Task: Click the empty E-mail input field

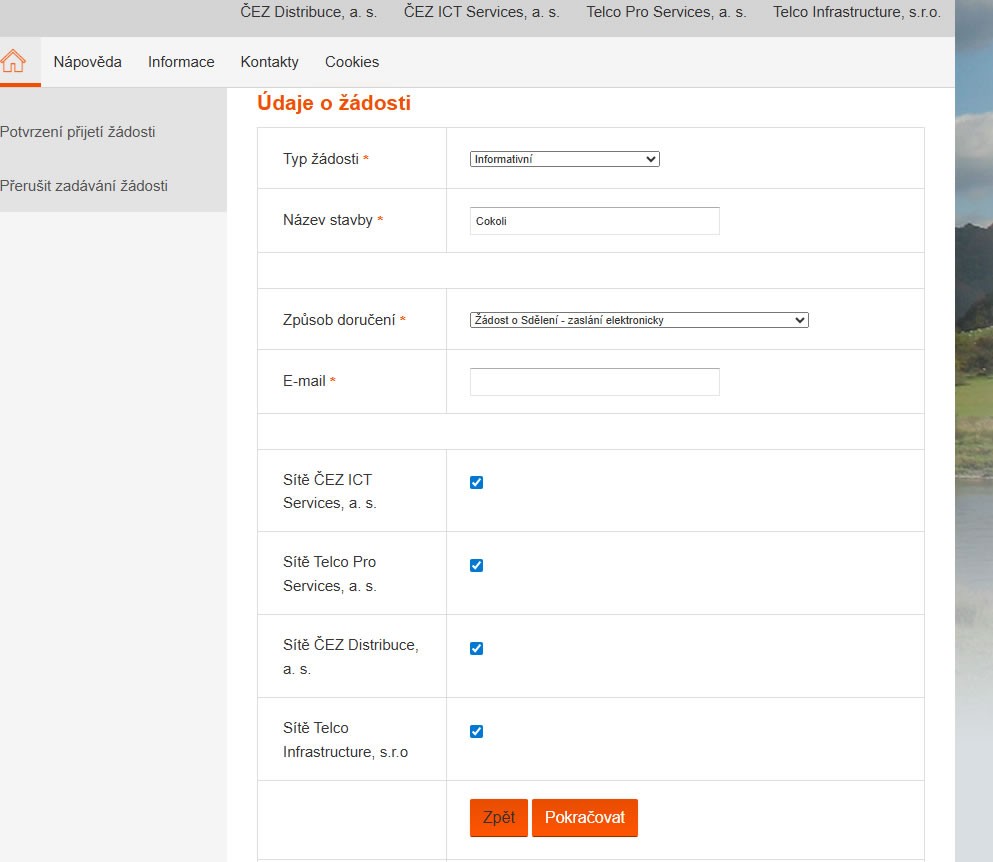Action: 594,382
